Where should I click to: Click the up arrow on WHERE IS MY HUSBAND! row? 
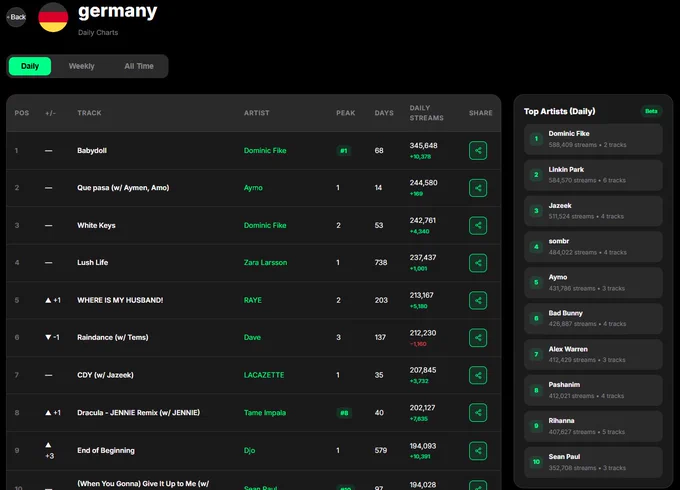point(48,300)
